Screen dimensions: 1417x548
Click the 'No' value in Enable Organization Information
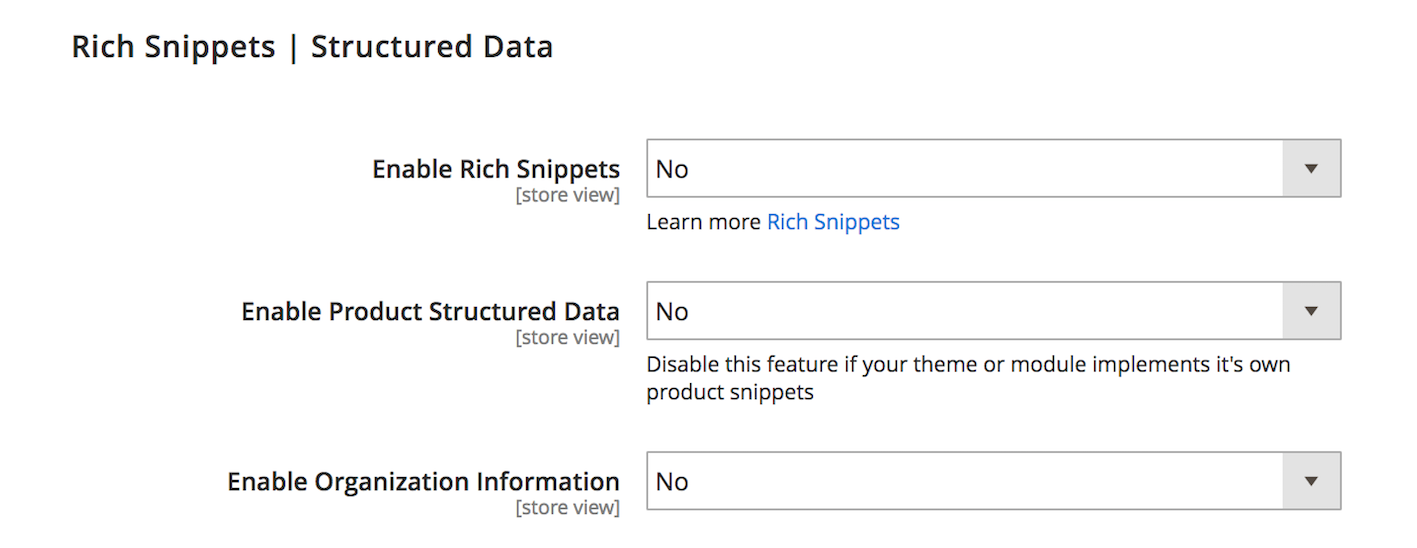(x=672, y=481)
